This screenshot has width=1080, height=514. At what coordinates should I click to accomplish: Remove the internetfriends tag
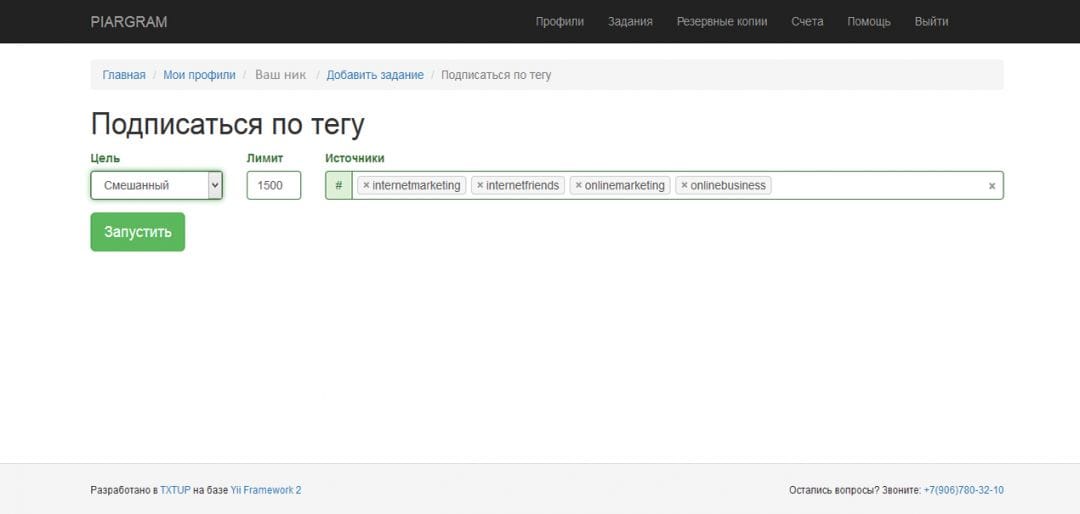[480, 185]
